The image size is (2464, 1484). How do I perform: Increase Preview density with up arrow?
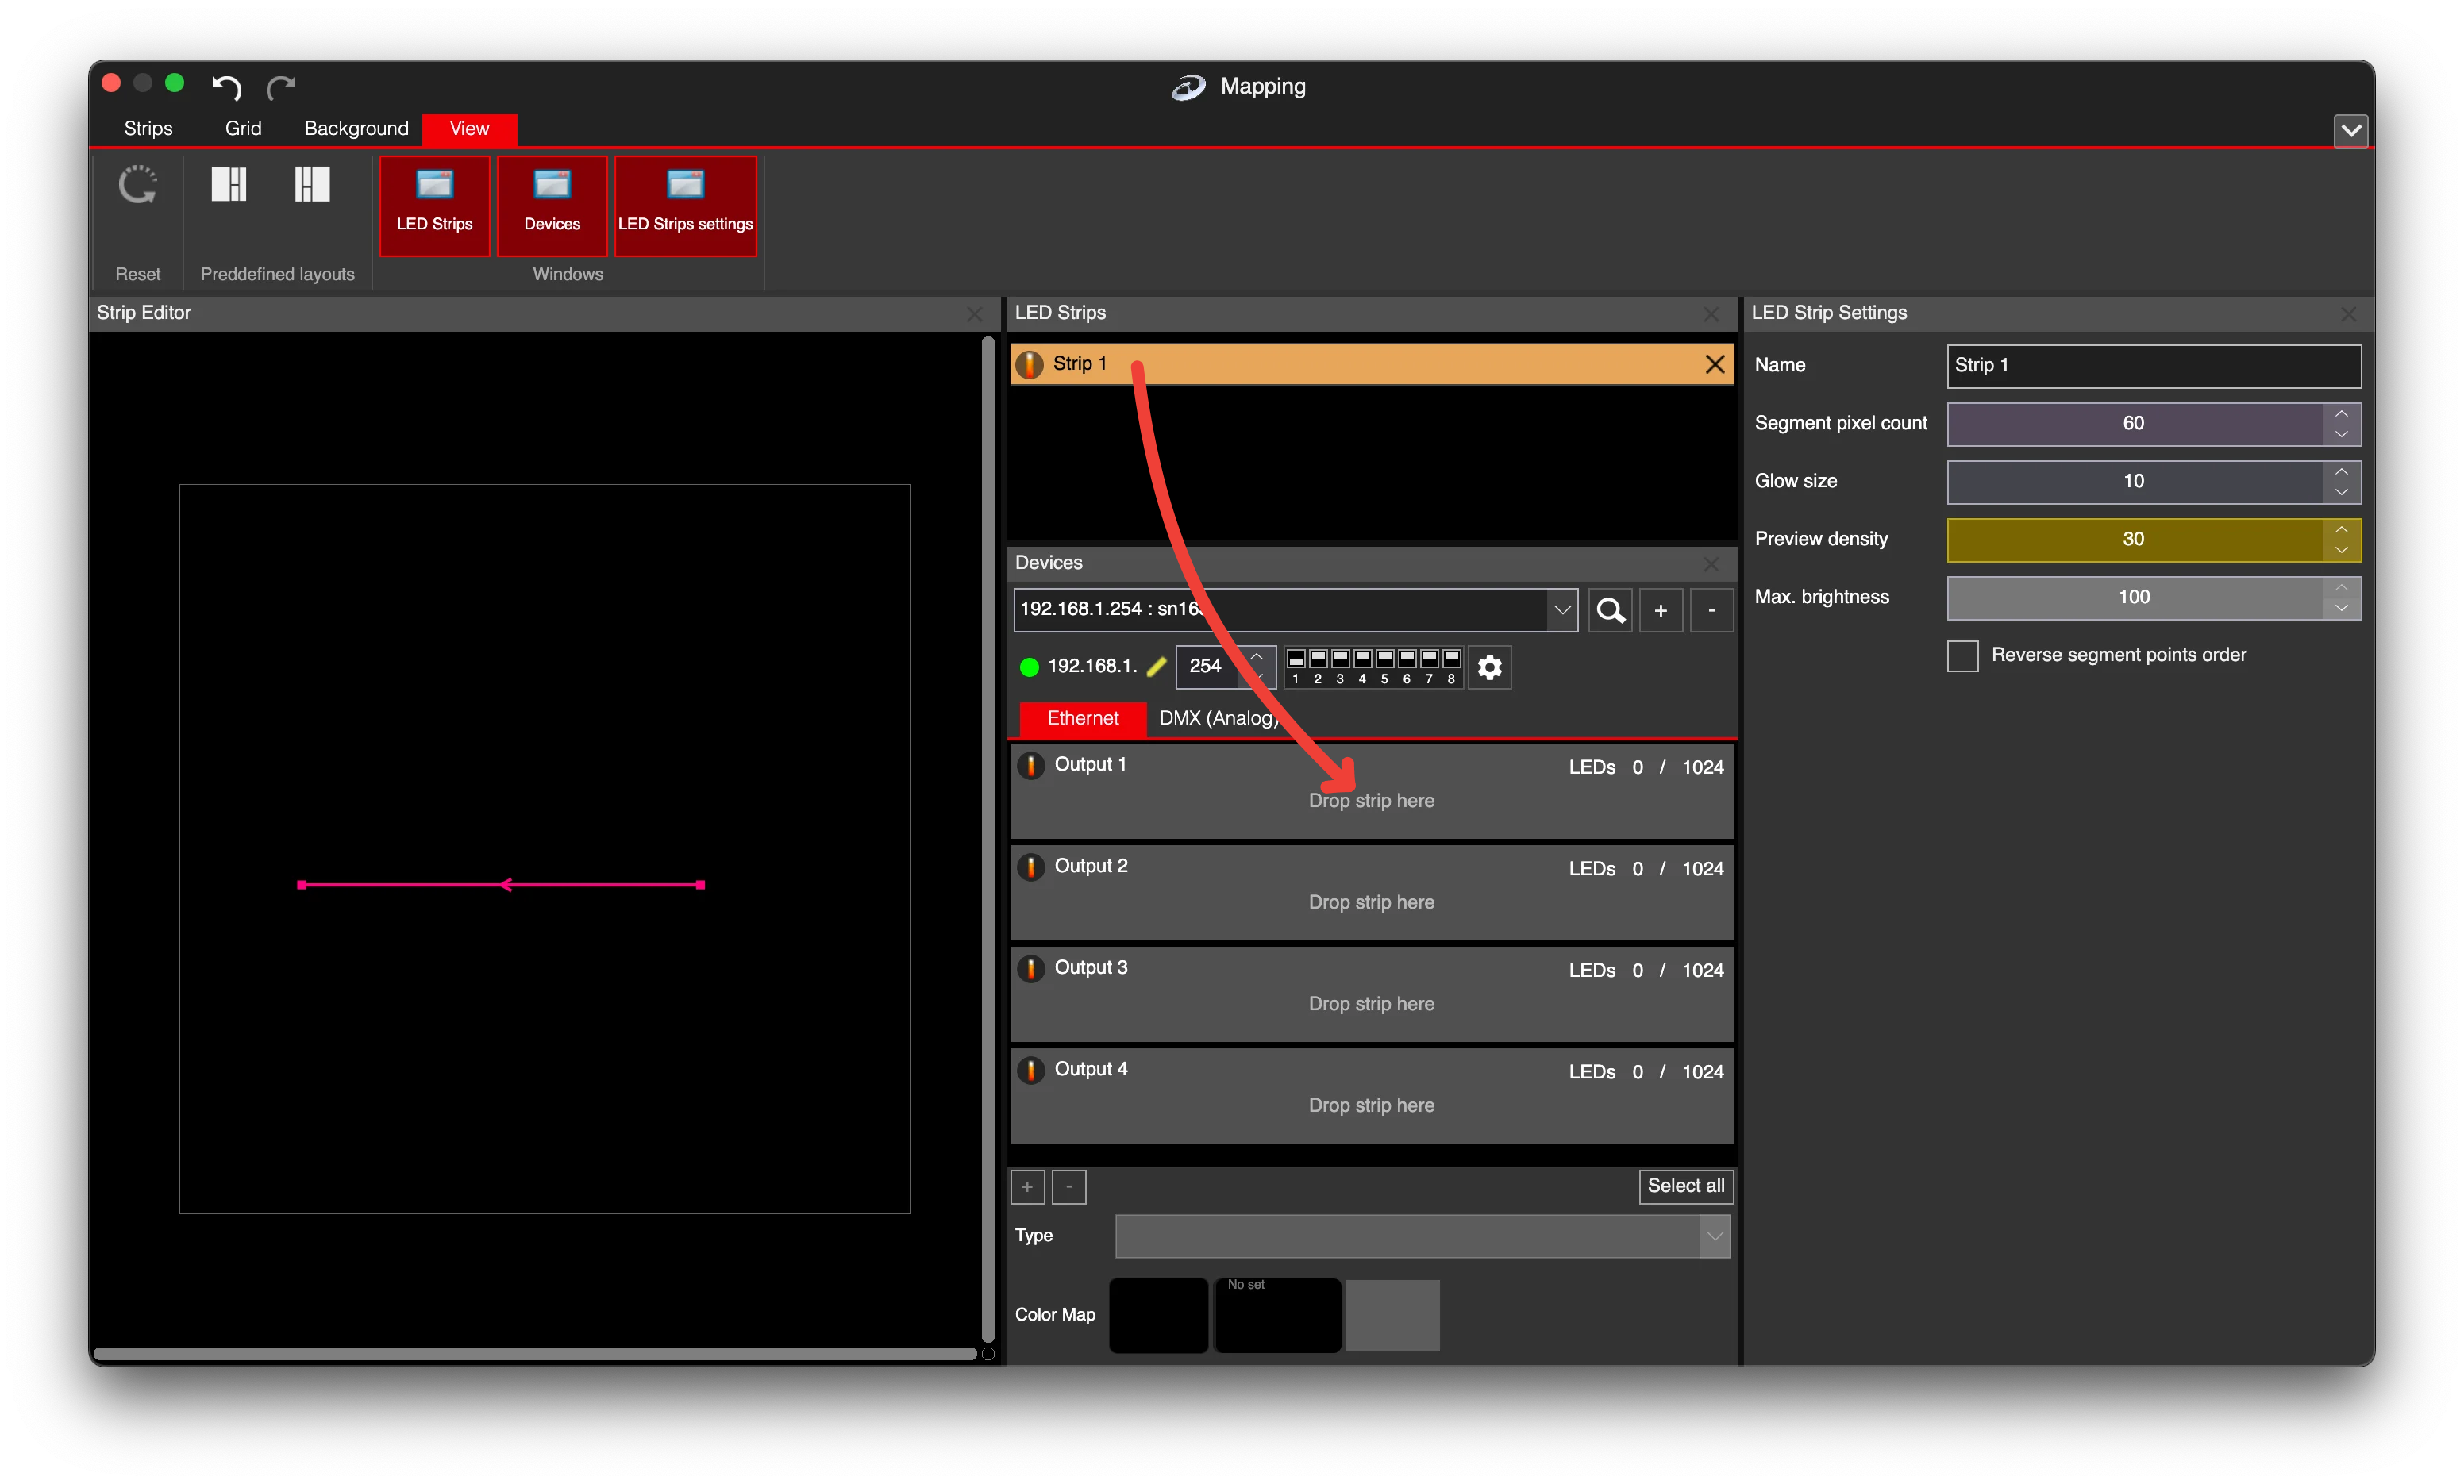2341,530
